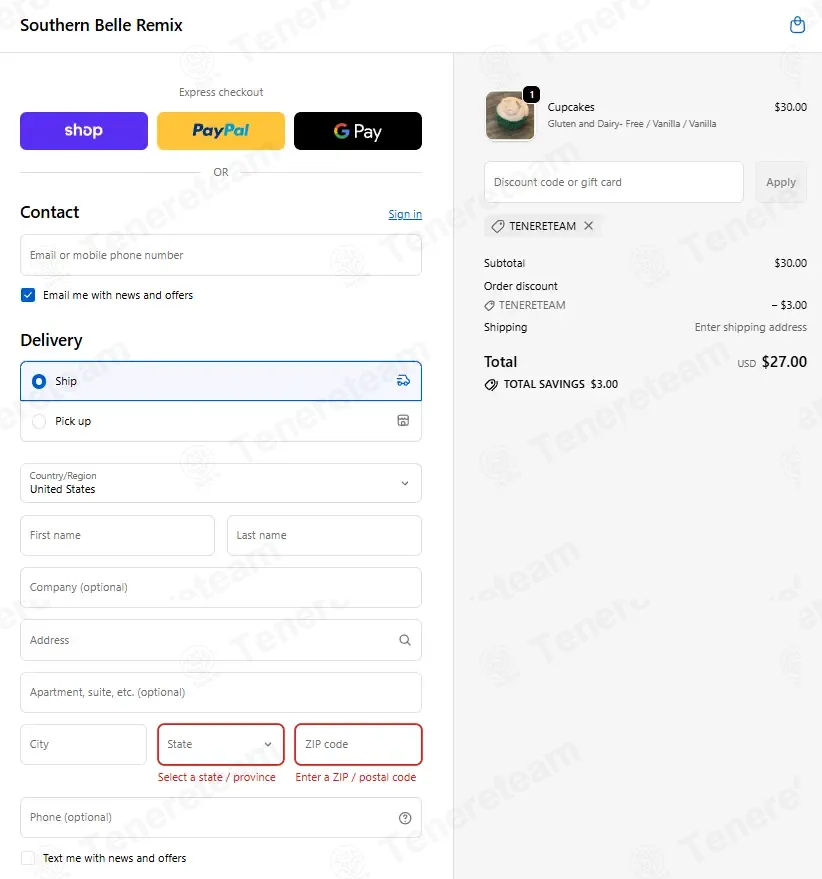
Task: Select the Ship delivery radio button
Action: [39, 381]
